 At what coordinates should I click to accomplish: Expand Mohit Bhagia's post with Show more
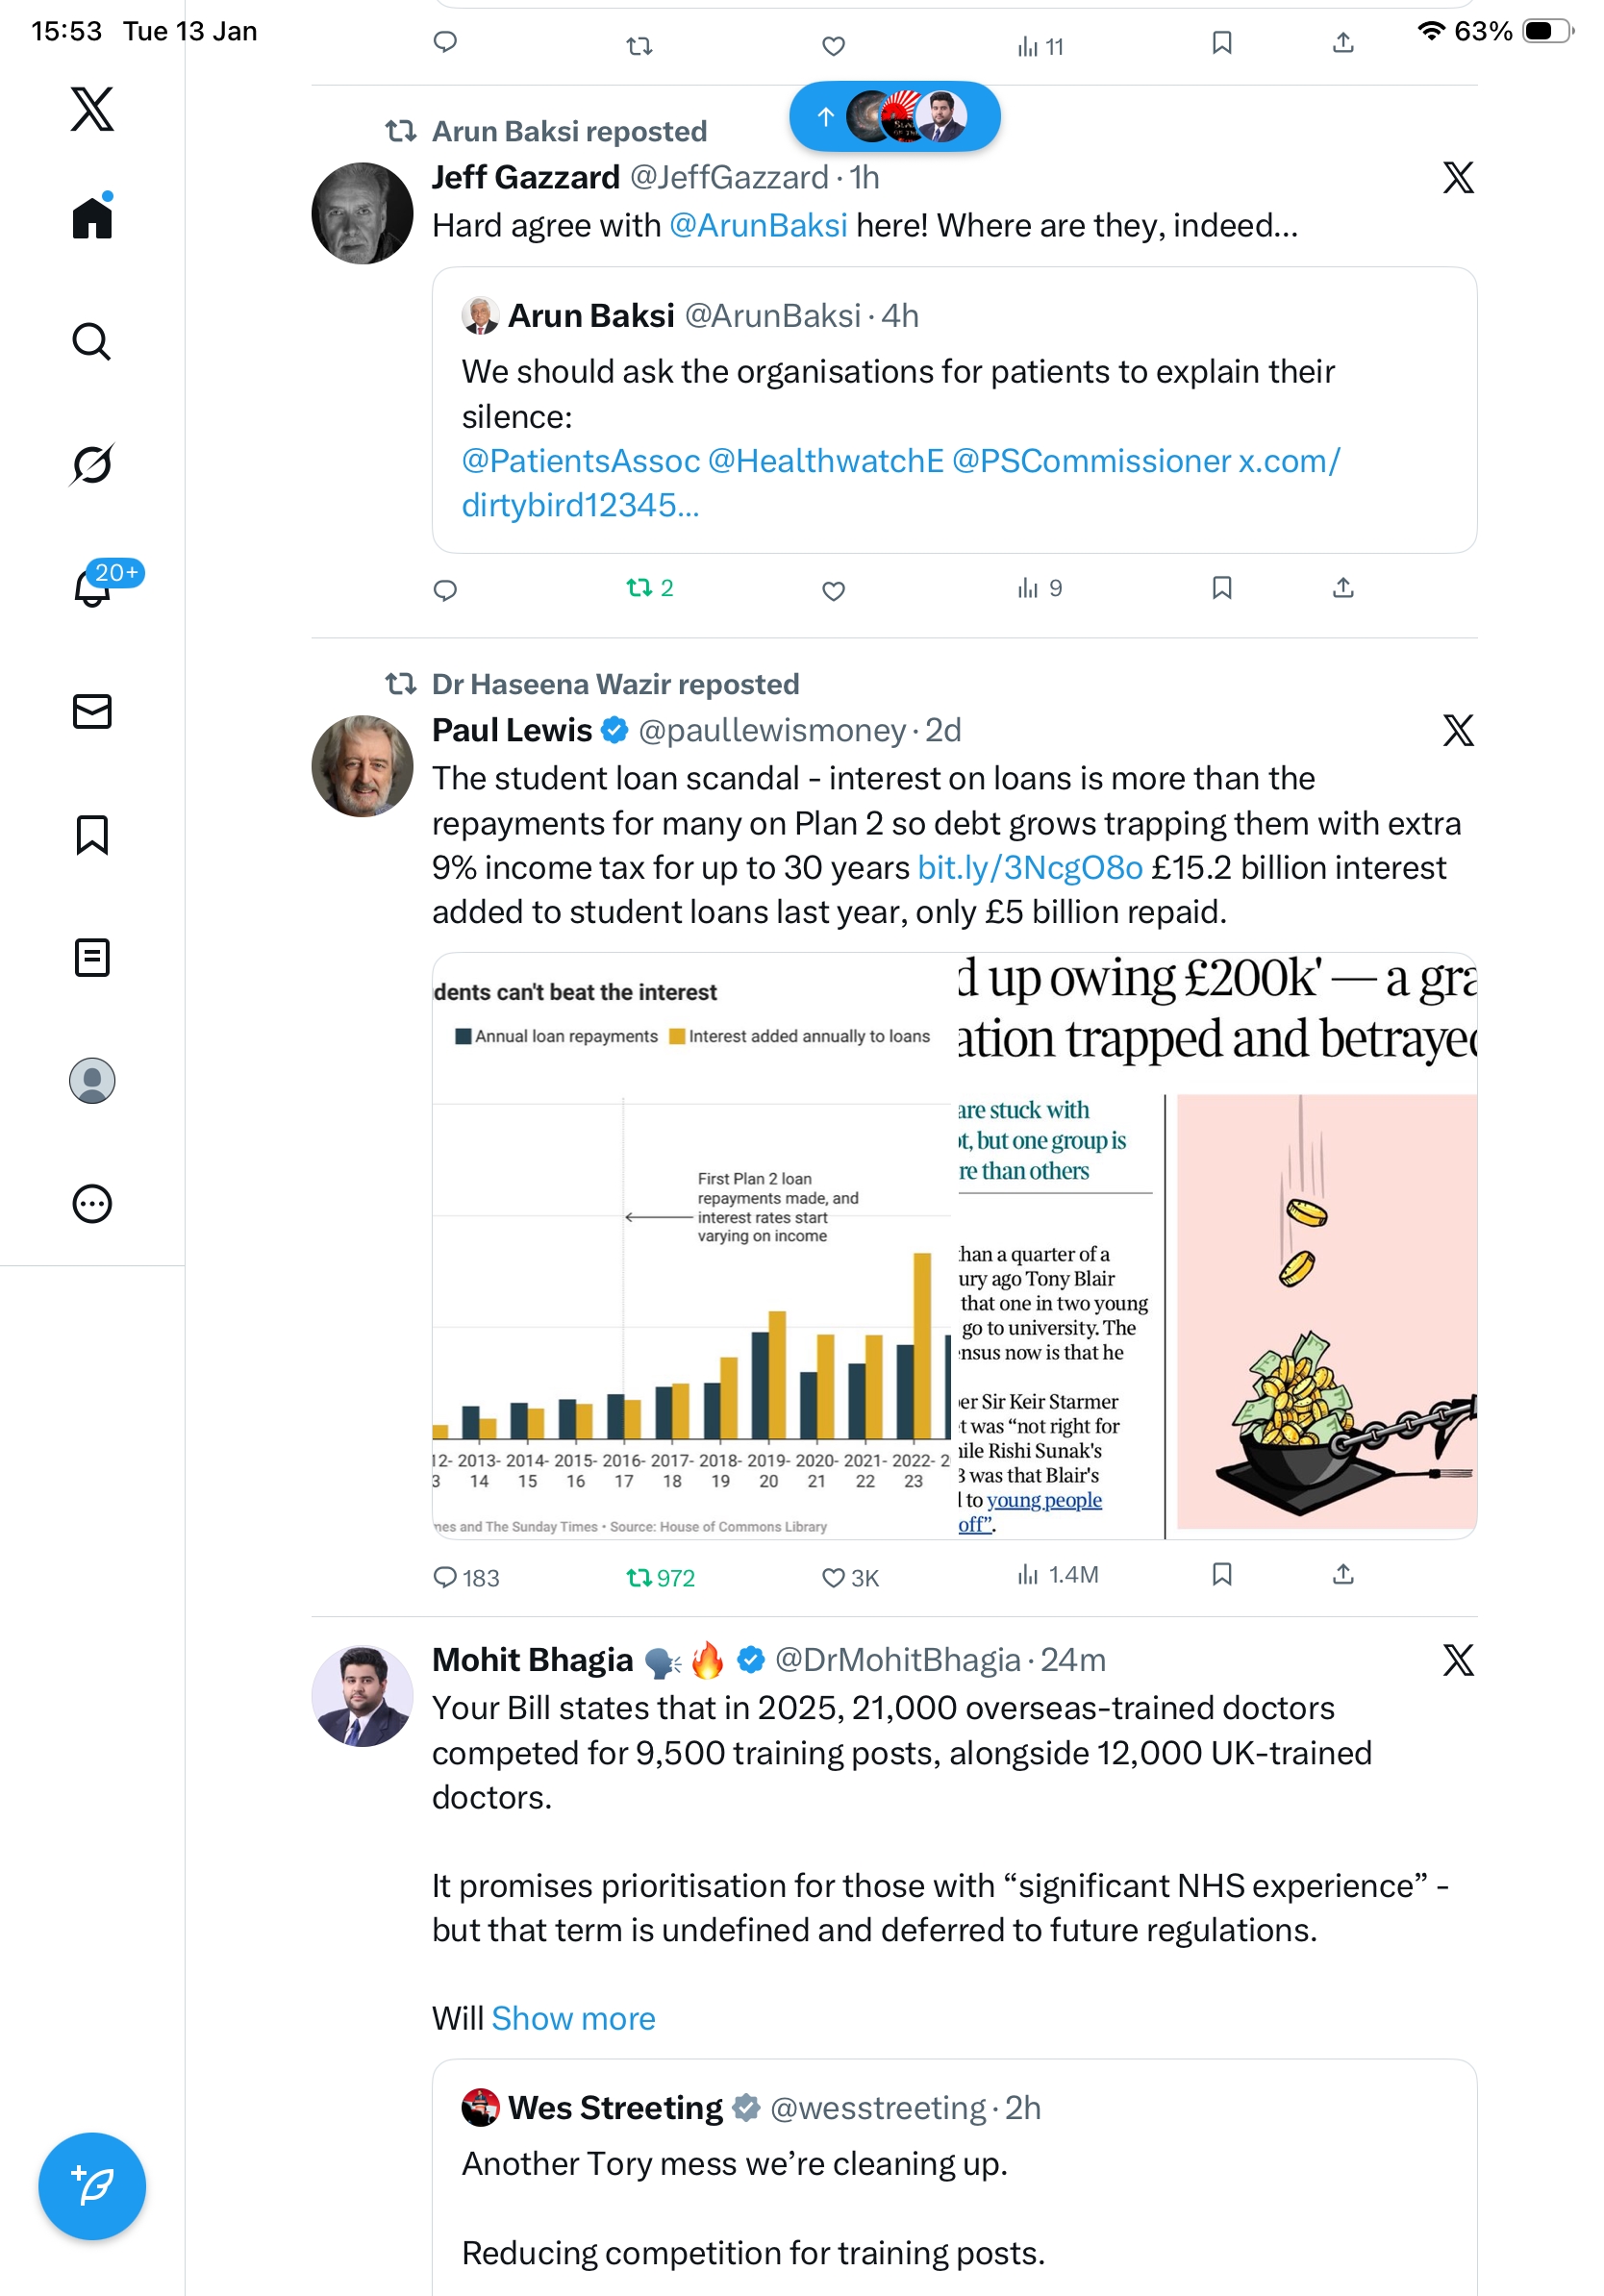pyautogui.click(x=573, y=2018)
